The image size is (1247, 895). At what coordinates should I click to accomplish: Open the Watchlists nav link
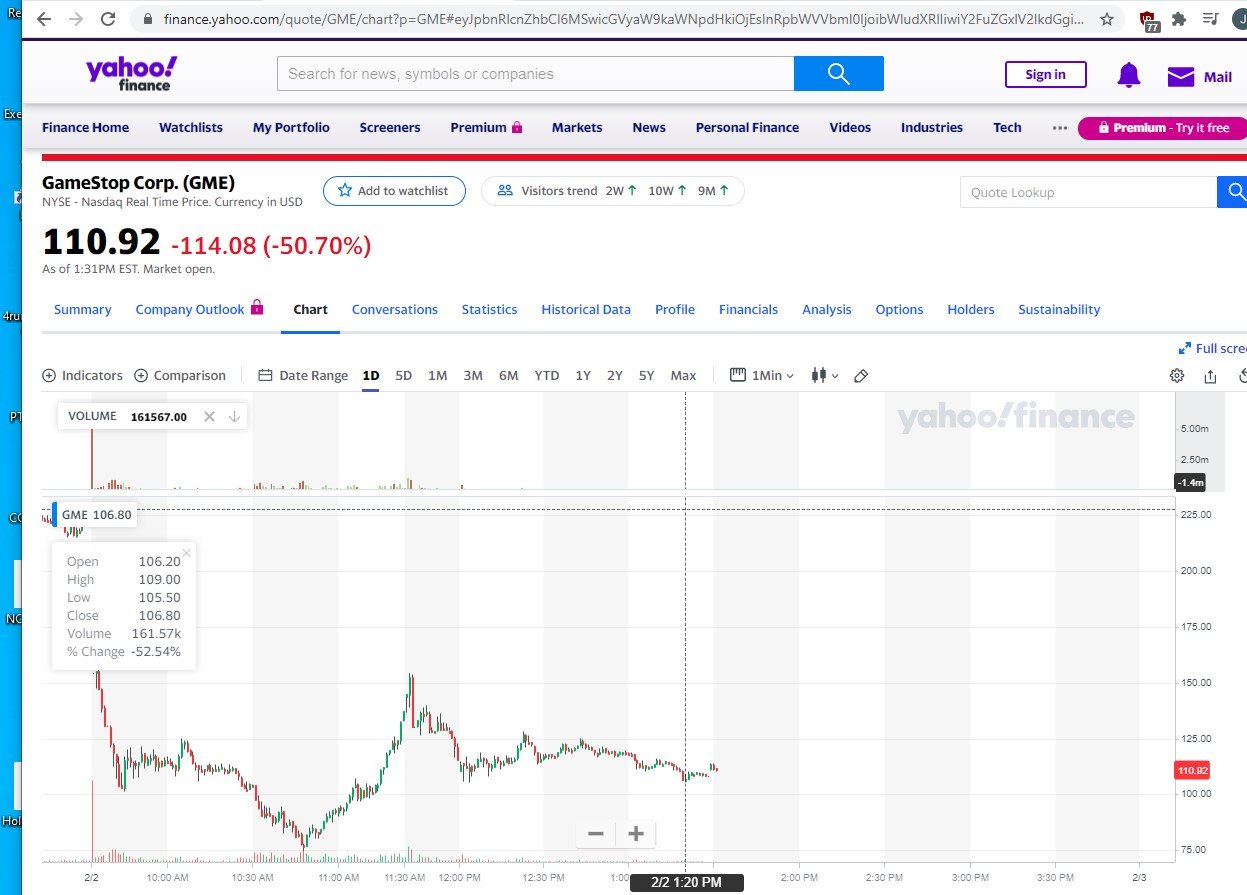(191, 128)
